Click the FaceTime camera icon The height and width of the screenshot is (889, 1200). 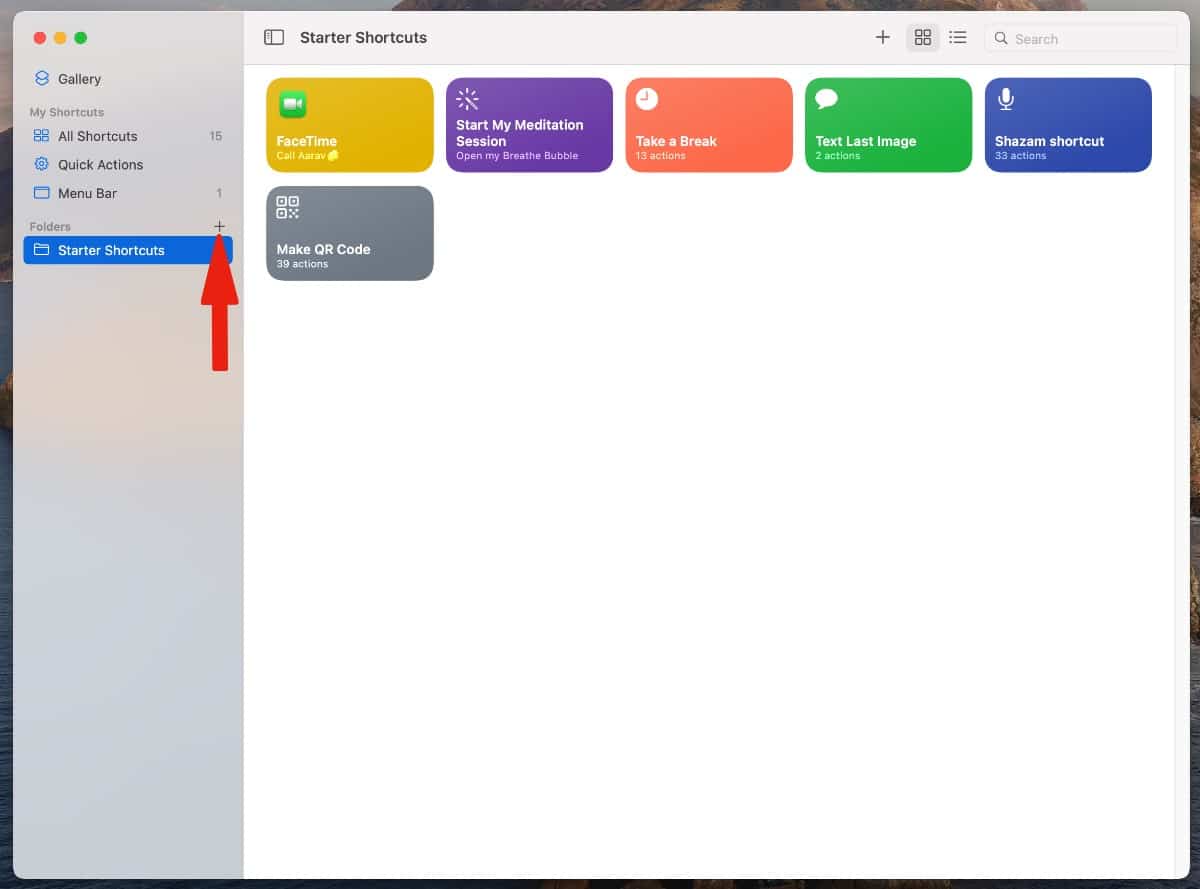[x=292, y=104]
